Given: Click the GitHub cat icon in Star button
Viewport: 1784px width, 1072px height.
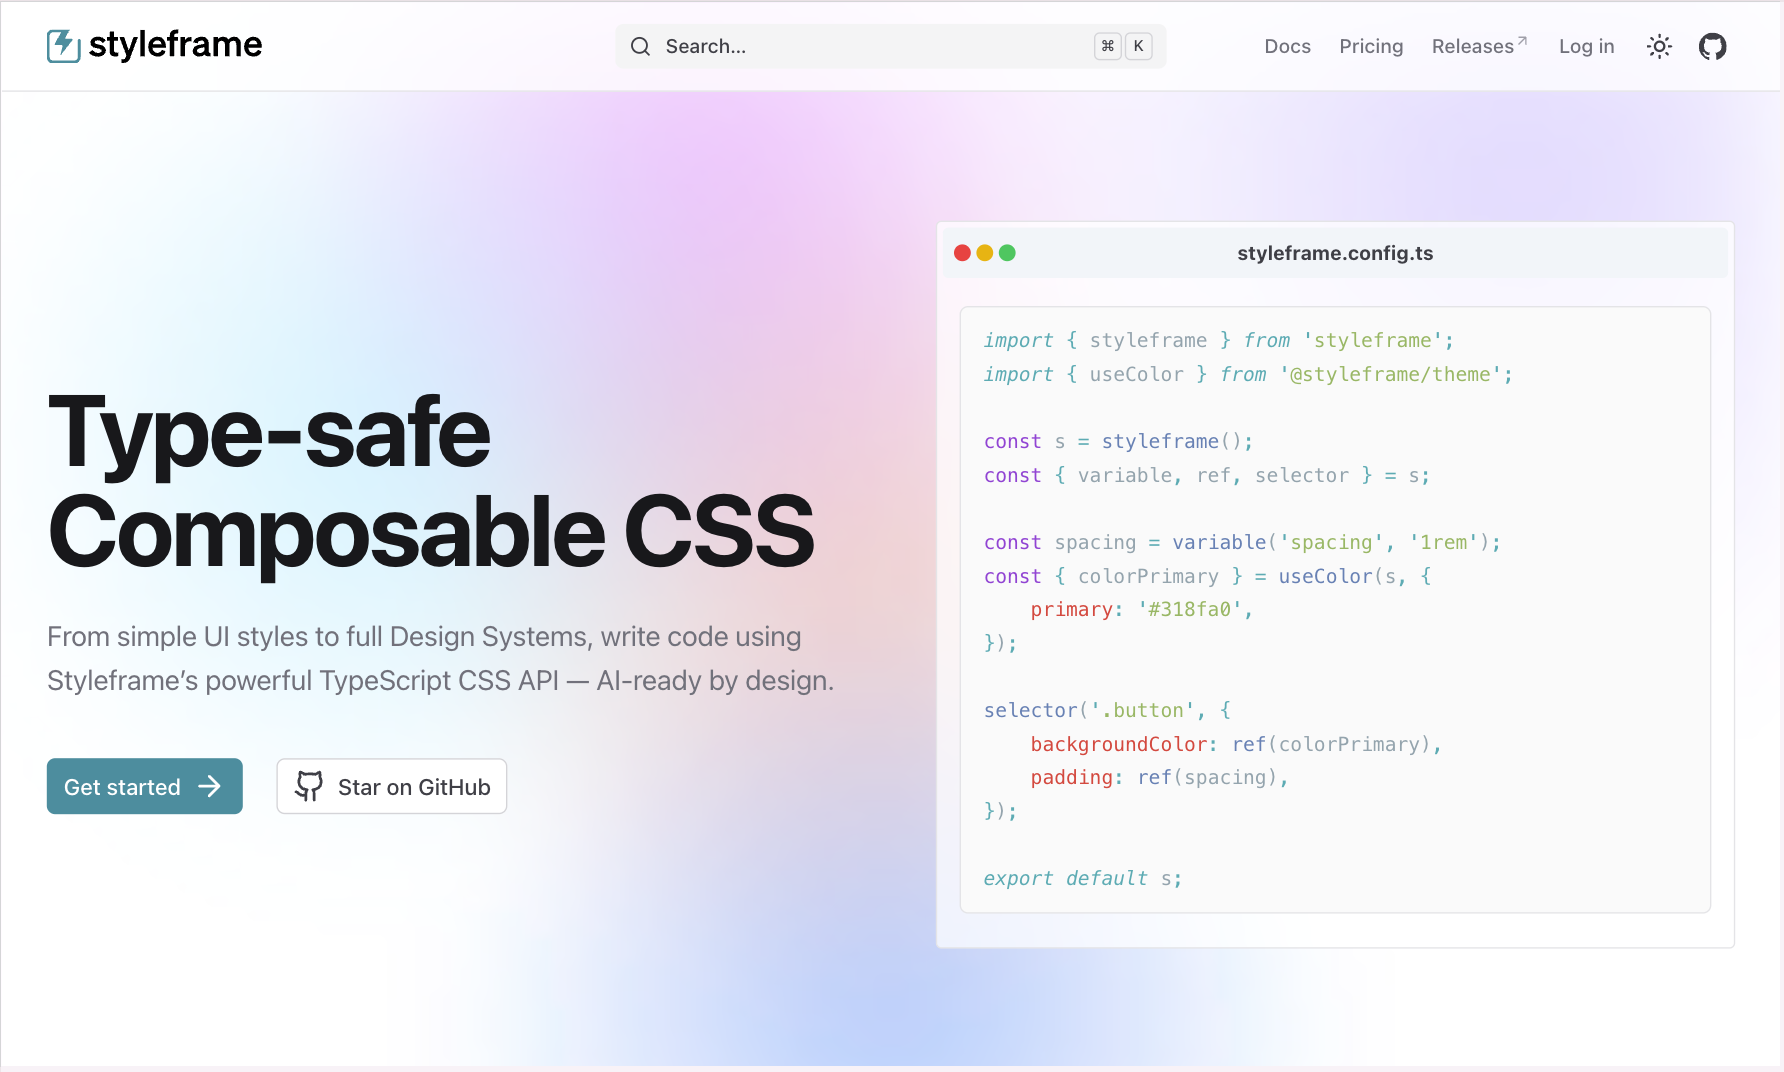Looking at the screenshot, I should tap(309, 787).
